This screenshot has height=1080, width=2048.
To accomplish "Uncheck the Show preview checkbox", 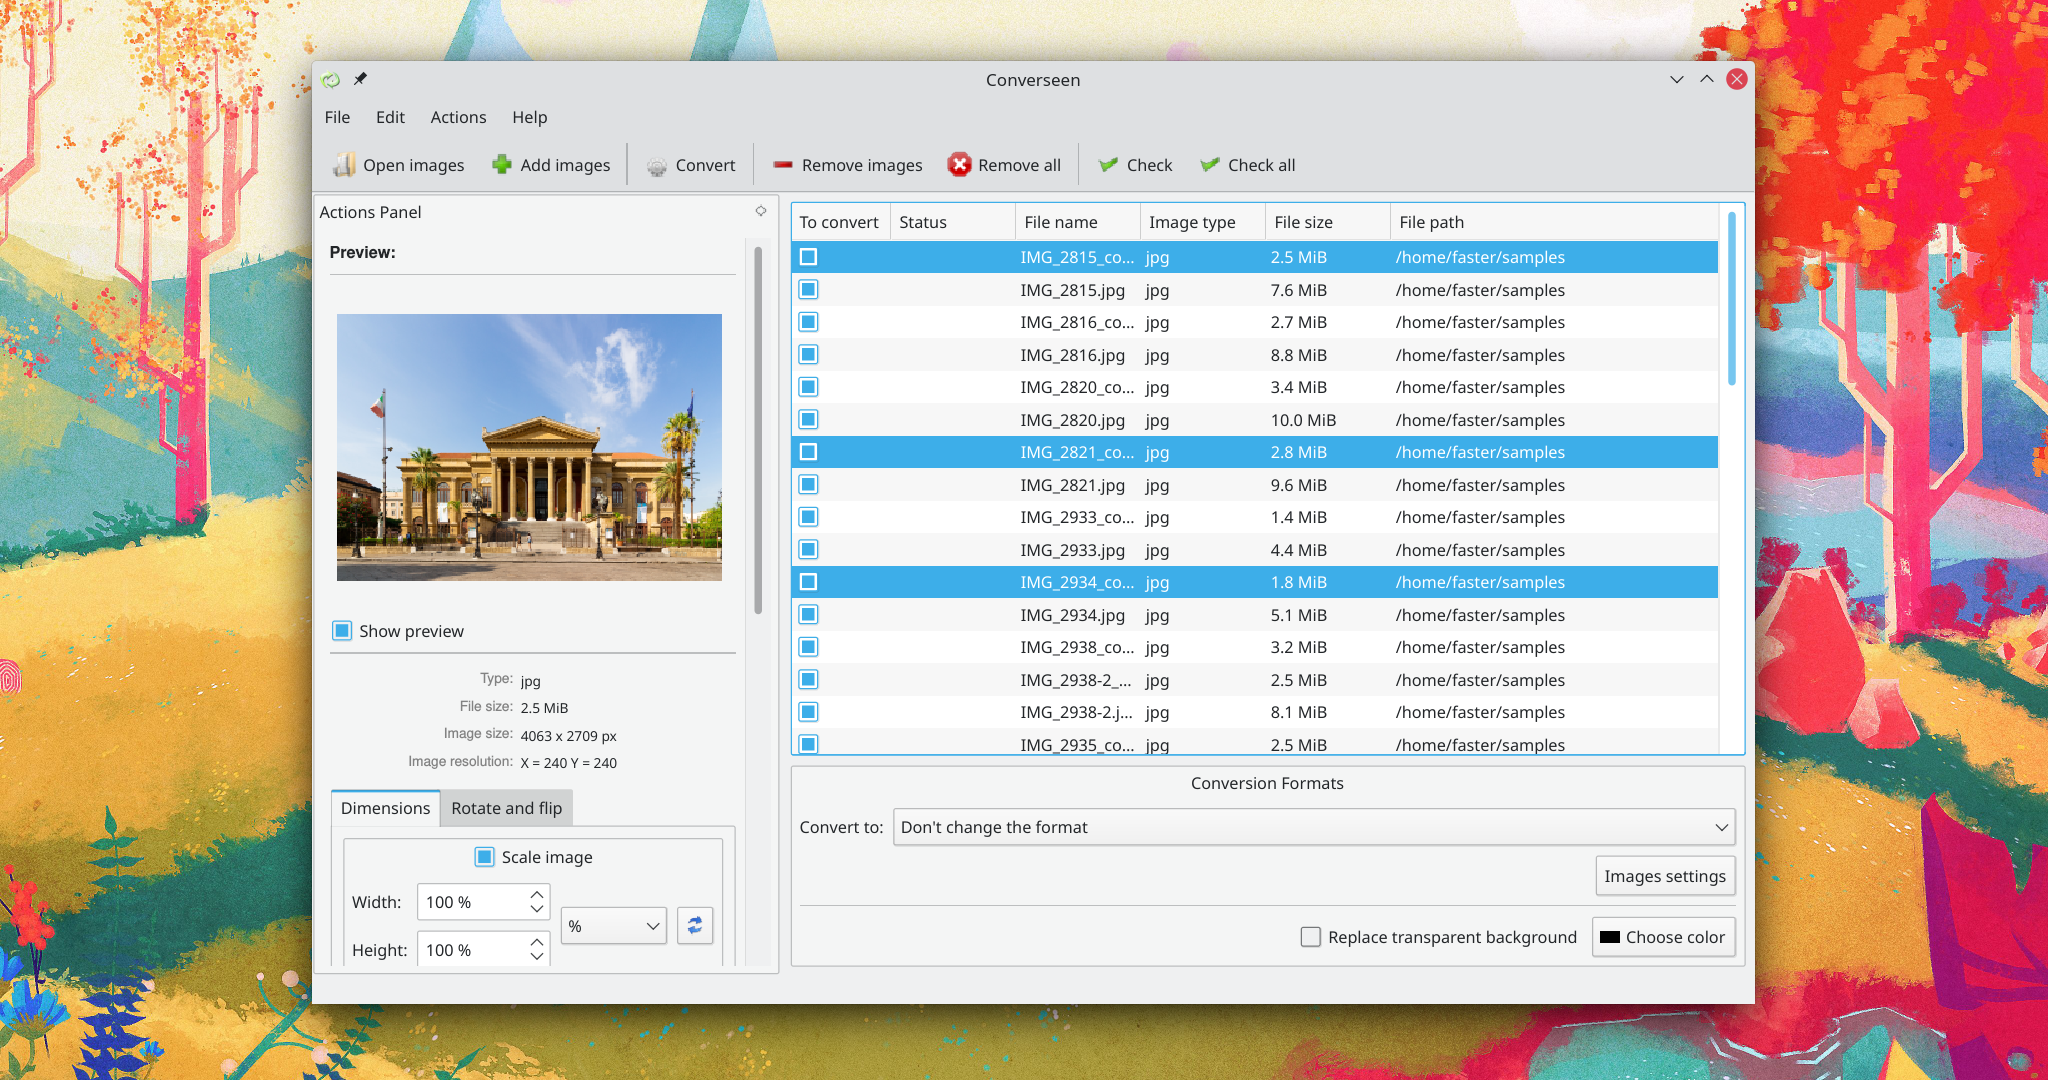I will 342,631.
